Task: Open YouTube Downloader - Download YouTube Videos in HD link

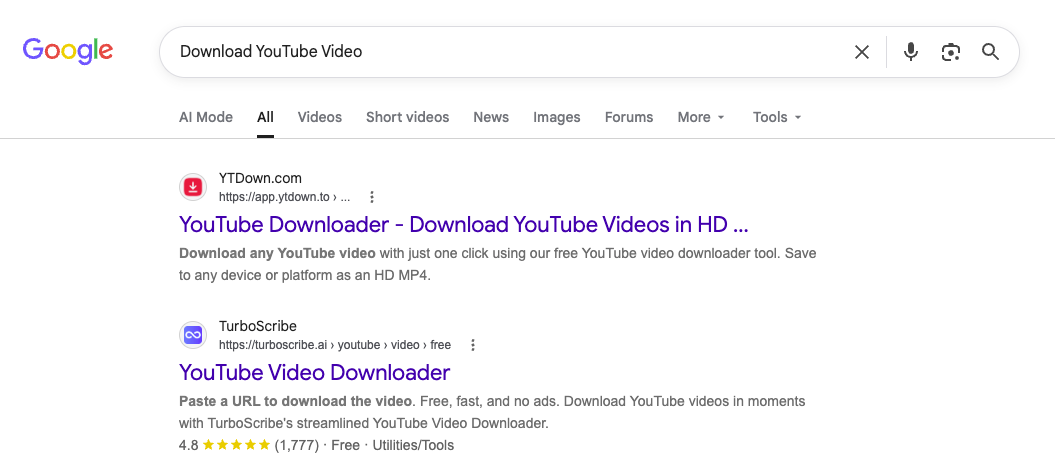Action: tap(464, 224)
